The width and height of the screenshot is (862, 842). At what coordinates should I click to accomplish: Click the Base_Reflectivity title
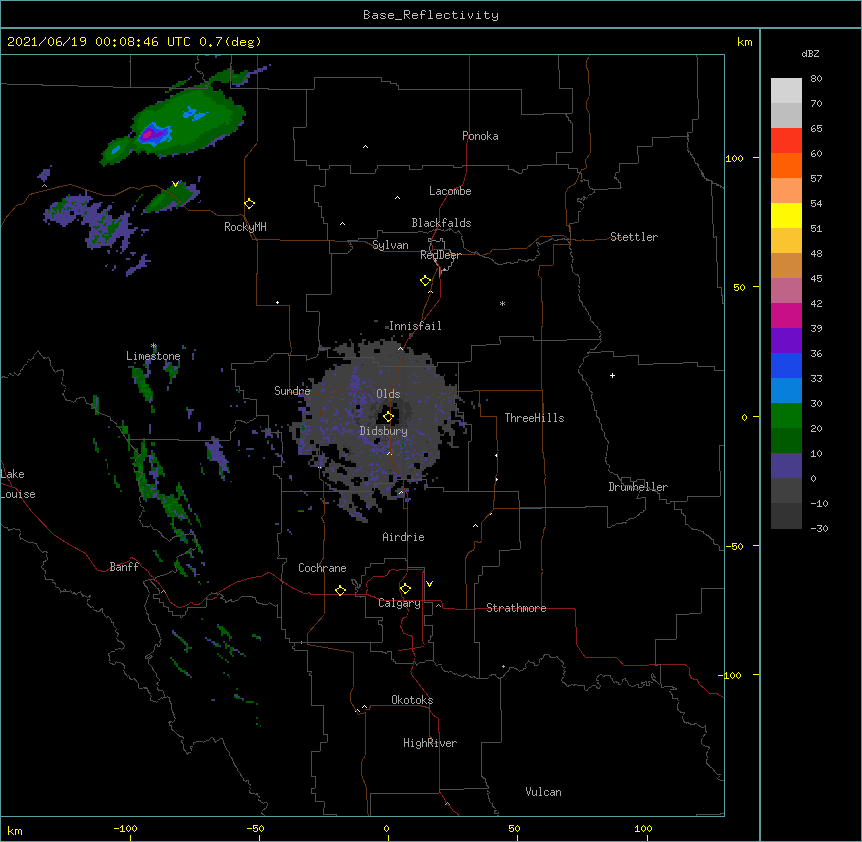pyautogui.click(x=431, y=15)
